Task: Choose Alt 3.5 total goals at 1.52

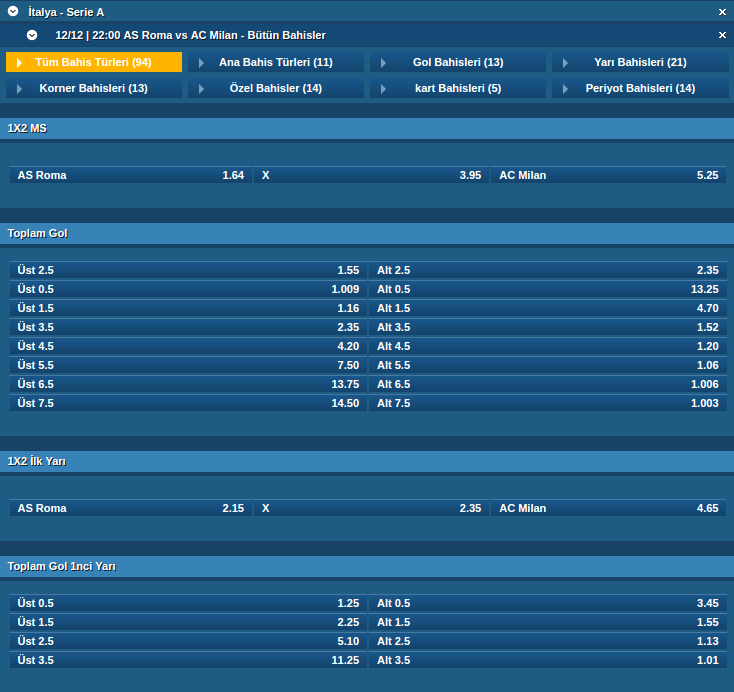Action: tap(547, 327)
